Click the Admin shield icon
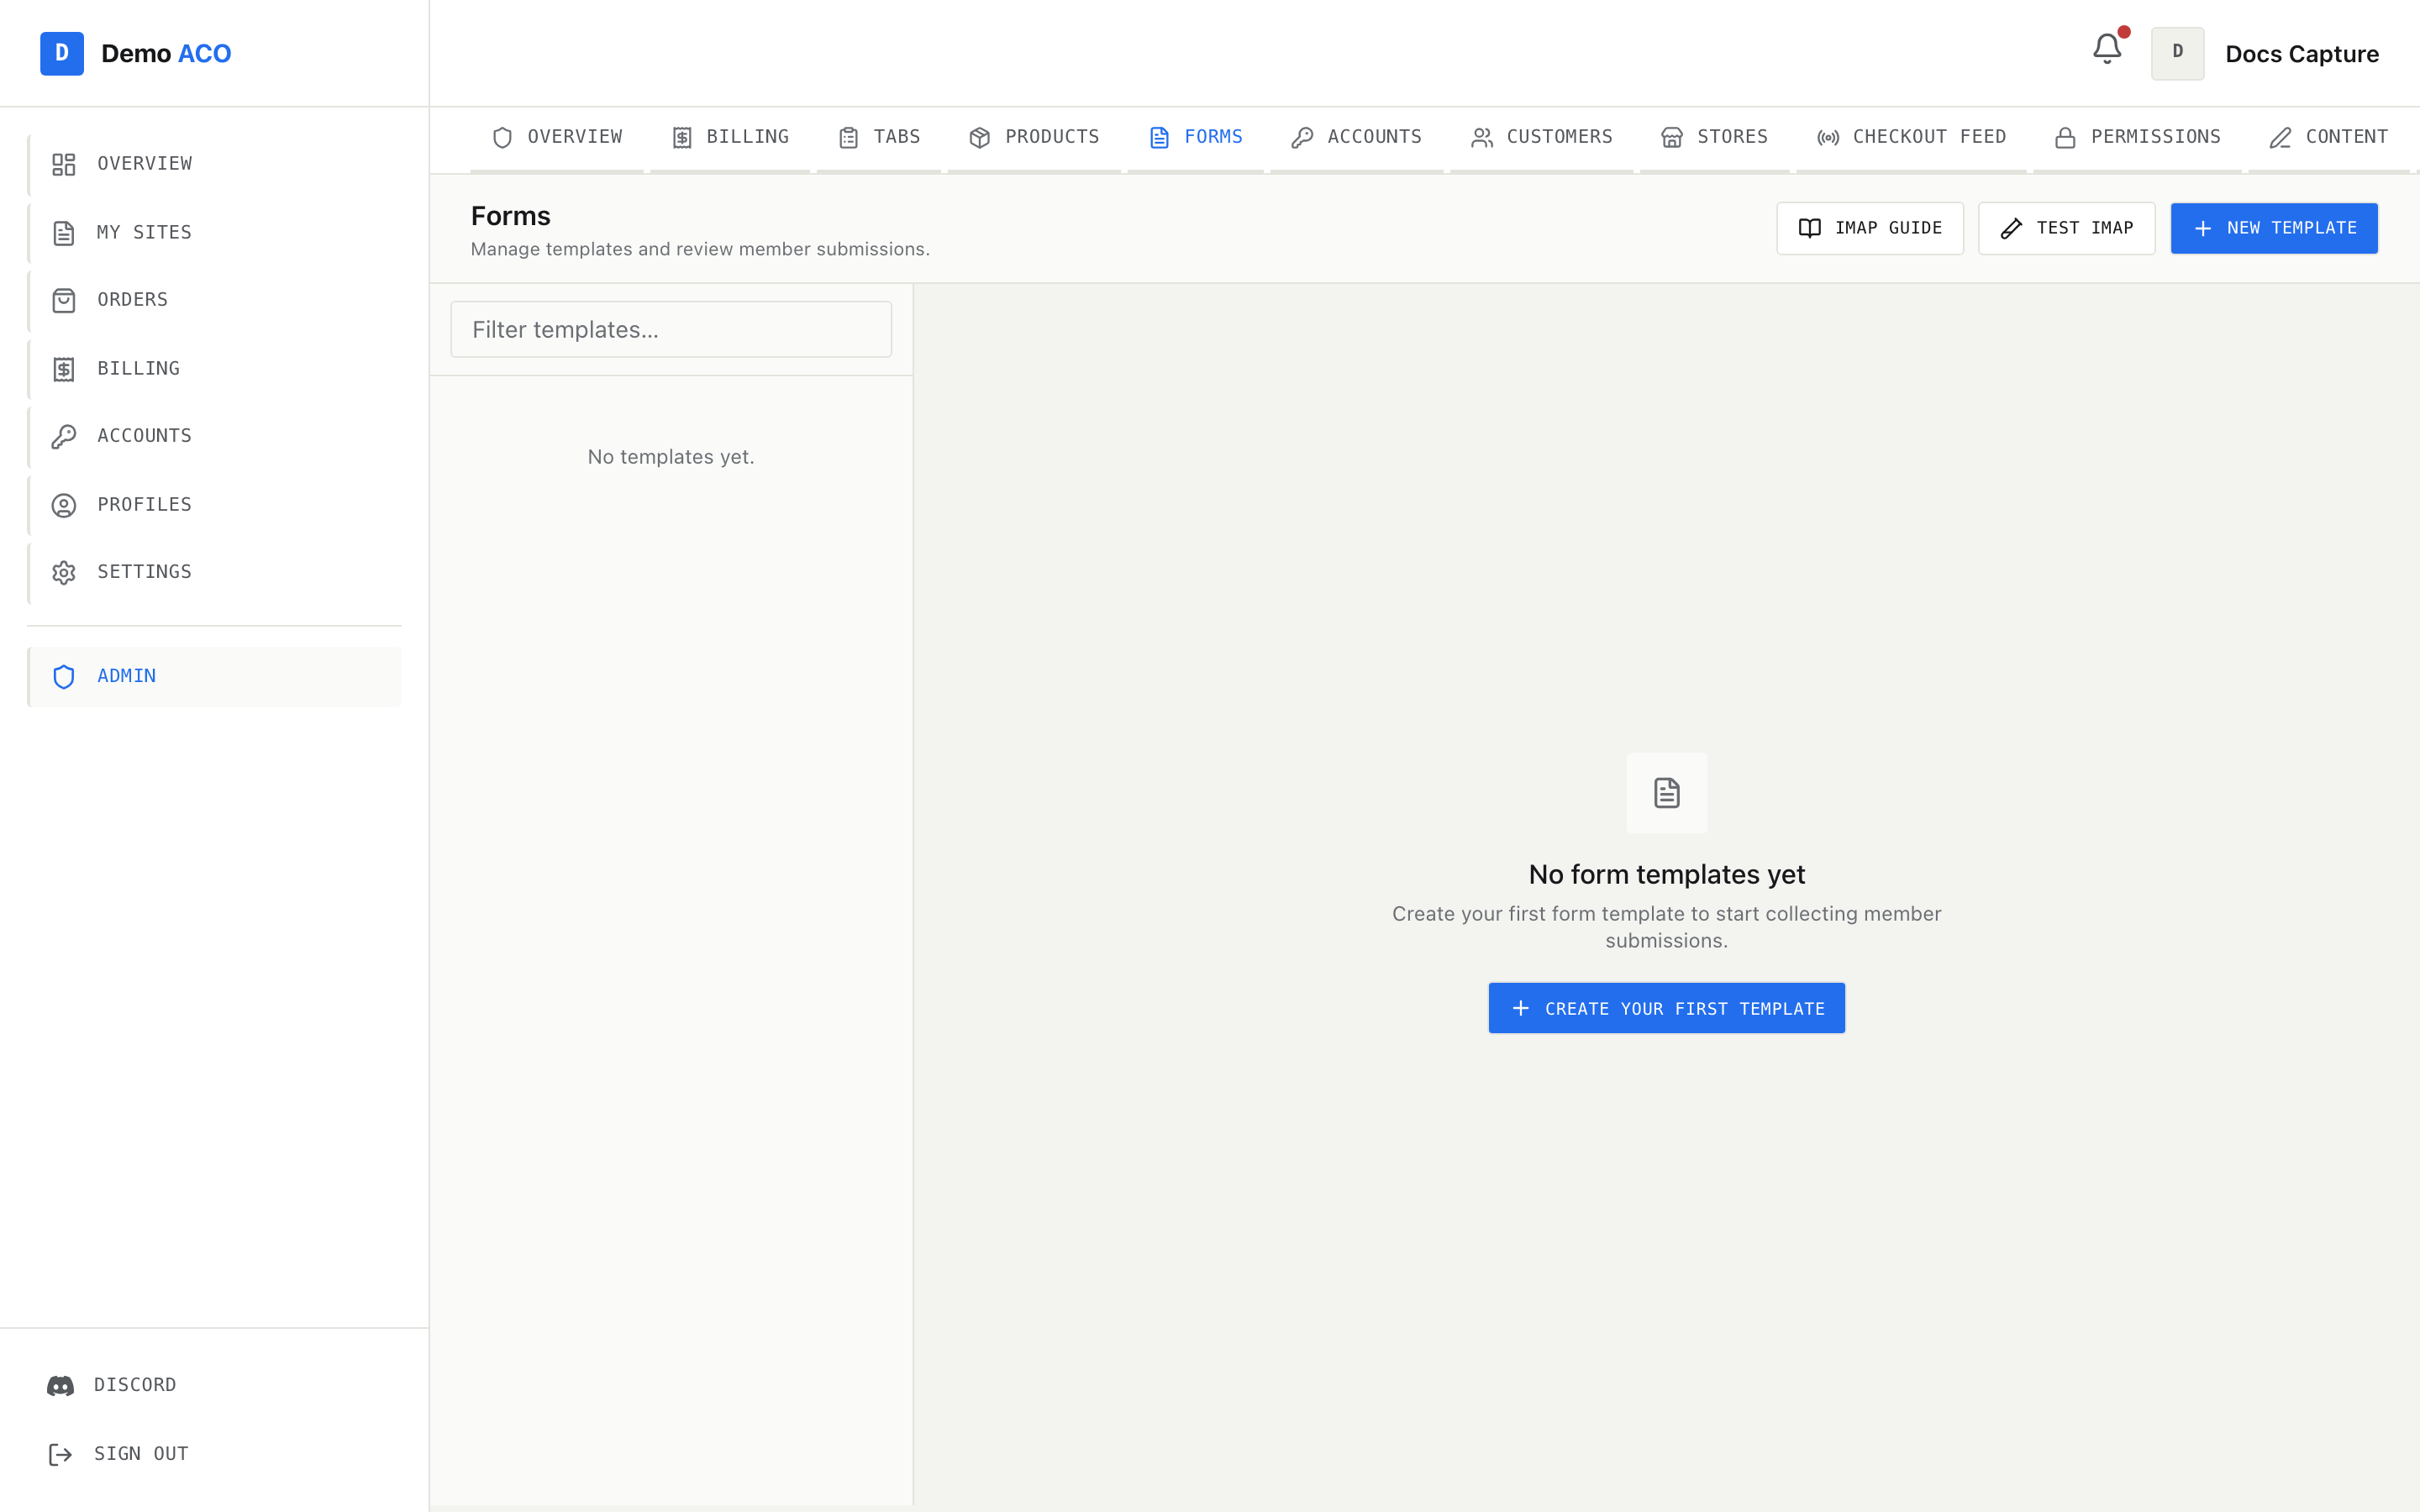Image resolution: width=2420 pixels, height=1512 pixels. click(x=64, y=677)
